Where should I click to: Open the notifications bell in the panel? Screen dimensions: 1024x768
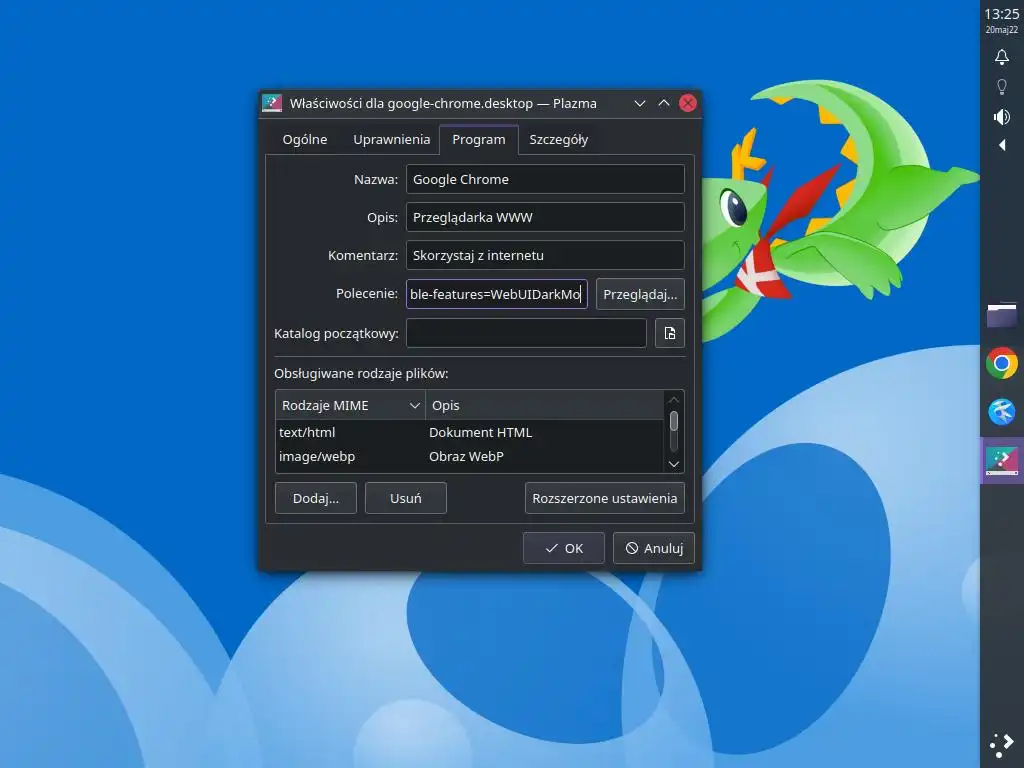(1002, 57)
